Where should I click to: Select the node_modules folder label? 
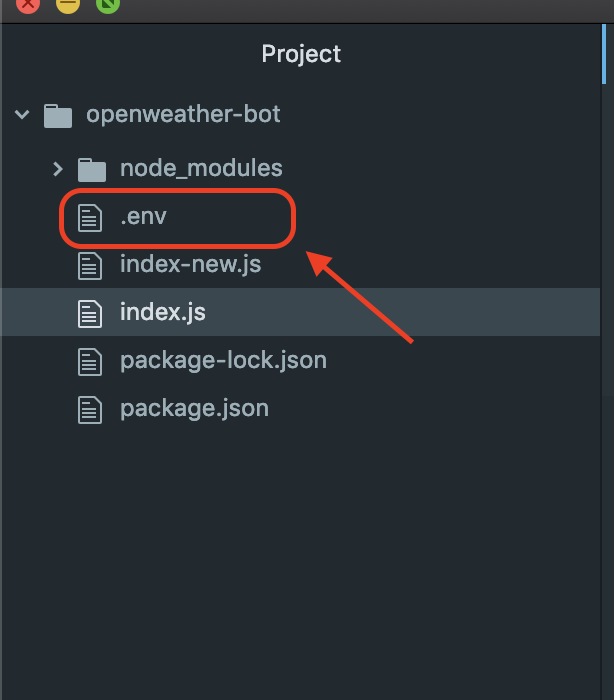[201, 168]
